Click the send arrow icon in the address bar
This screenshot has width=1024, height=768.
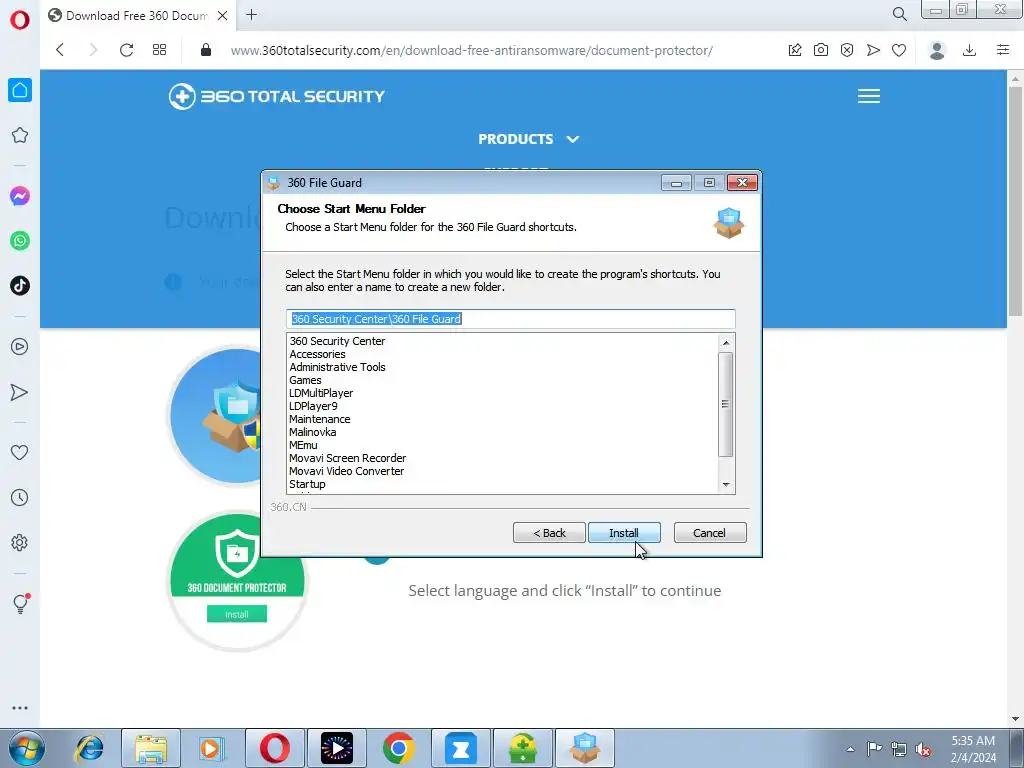(x=873, y=50)
